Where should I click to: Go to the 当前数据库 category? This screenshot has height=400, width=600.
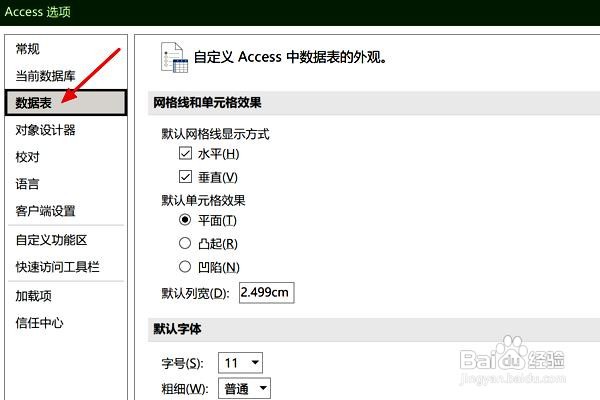pyautogui.click(x=45, y=76)
